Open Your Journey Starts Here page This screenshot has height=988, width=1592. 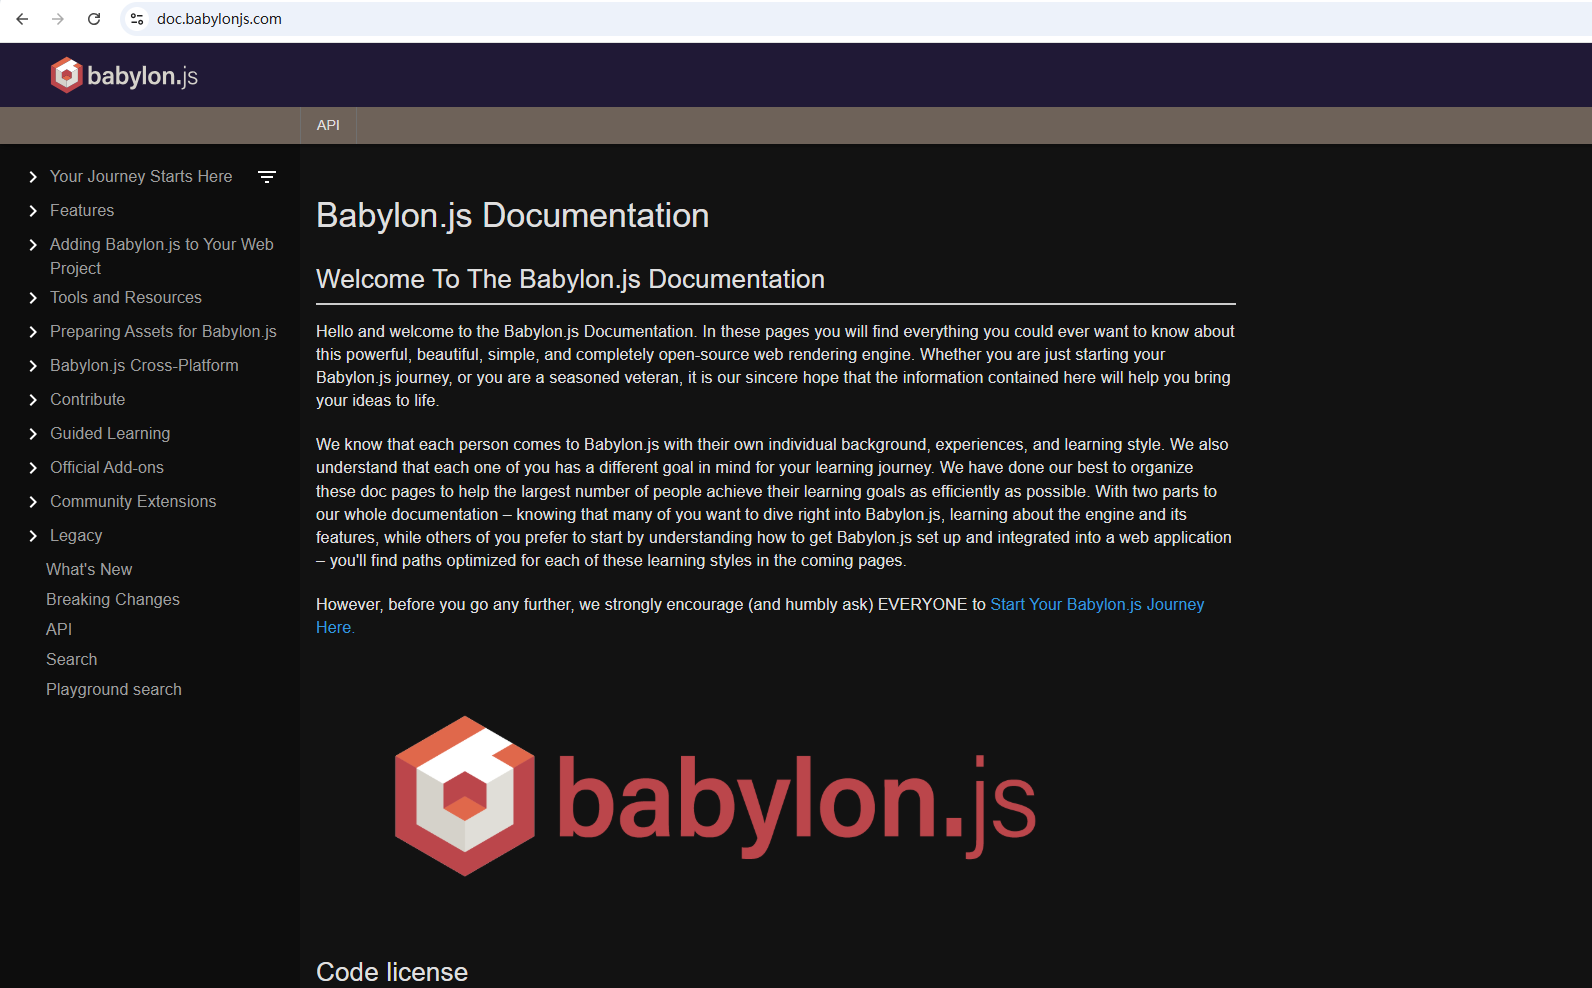[x=141, y=176]
